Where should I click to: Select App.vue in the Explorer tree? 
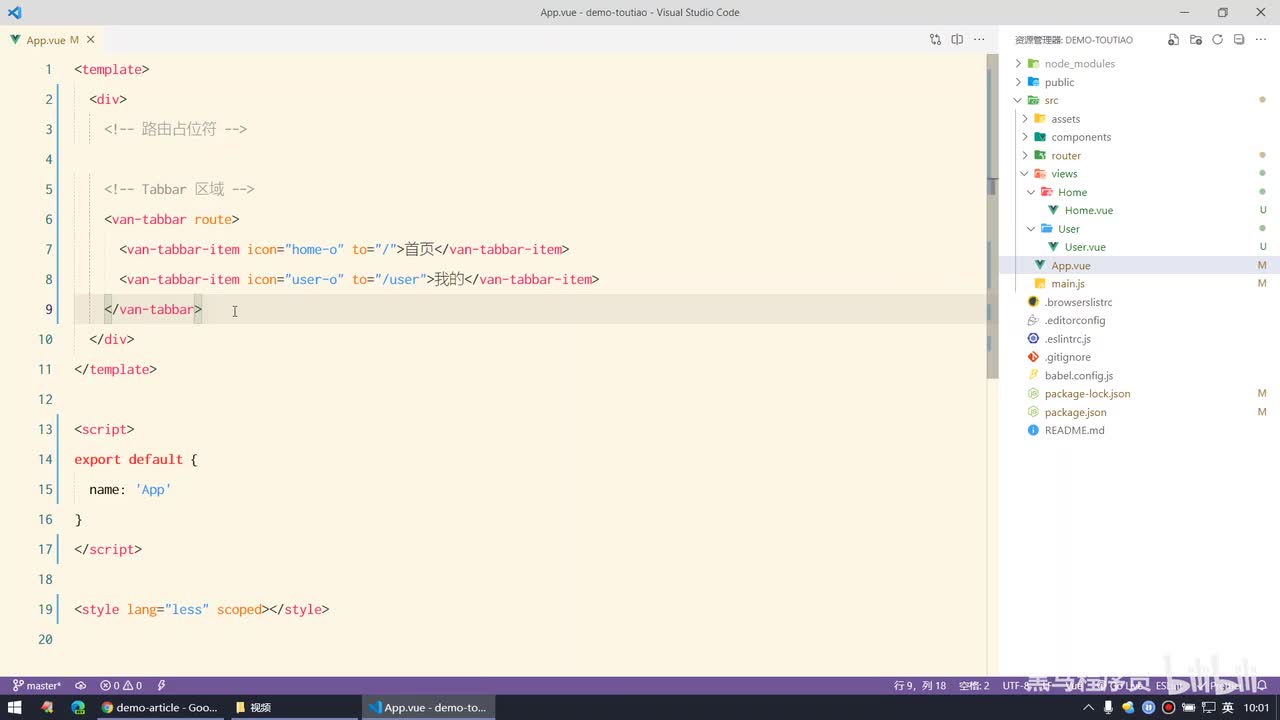(1070, 265)
